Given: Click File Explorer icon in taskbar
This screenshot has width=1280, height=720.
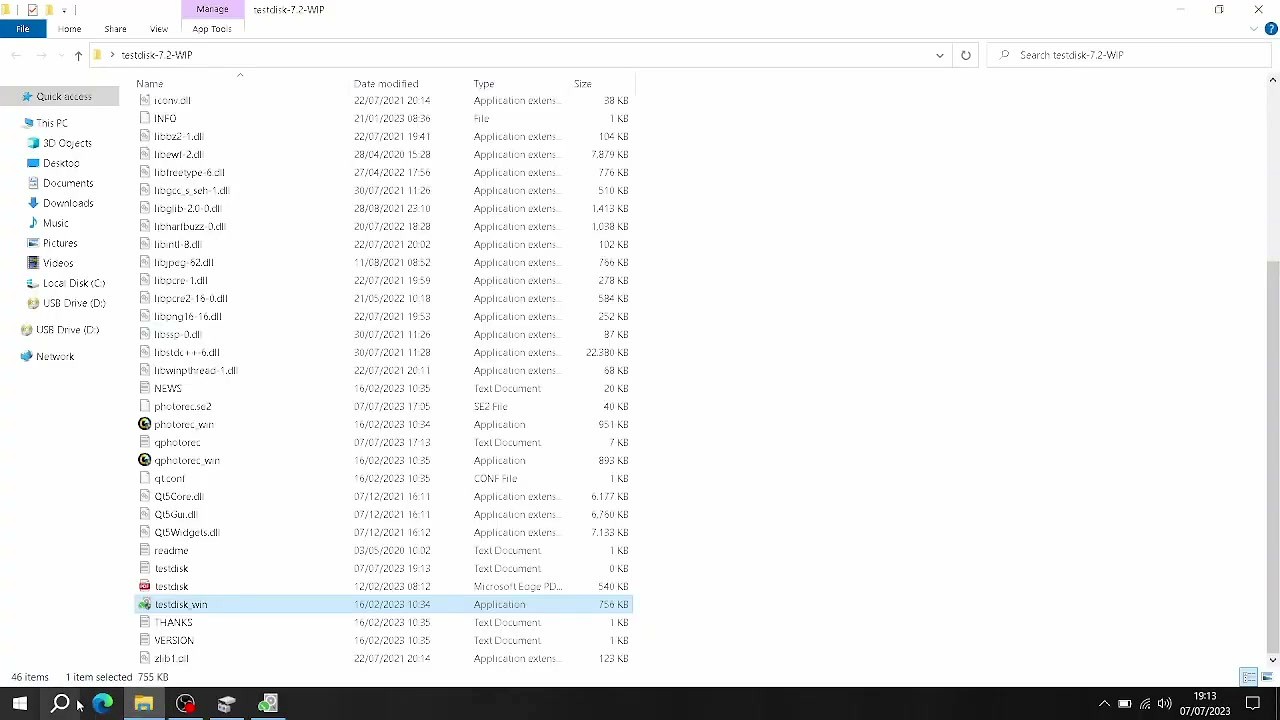Looking at the screenshot, I should [x=144, y=704].
